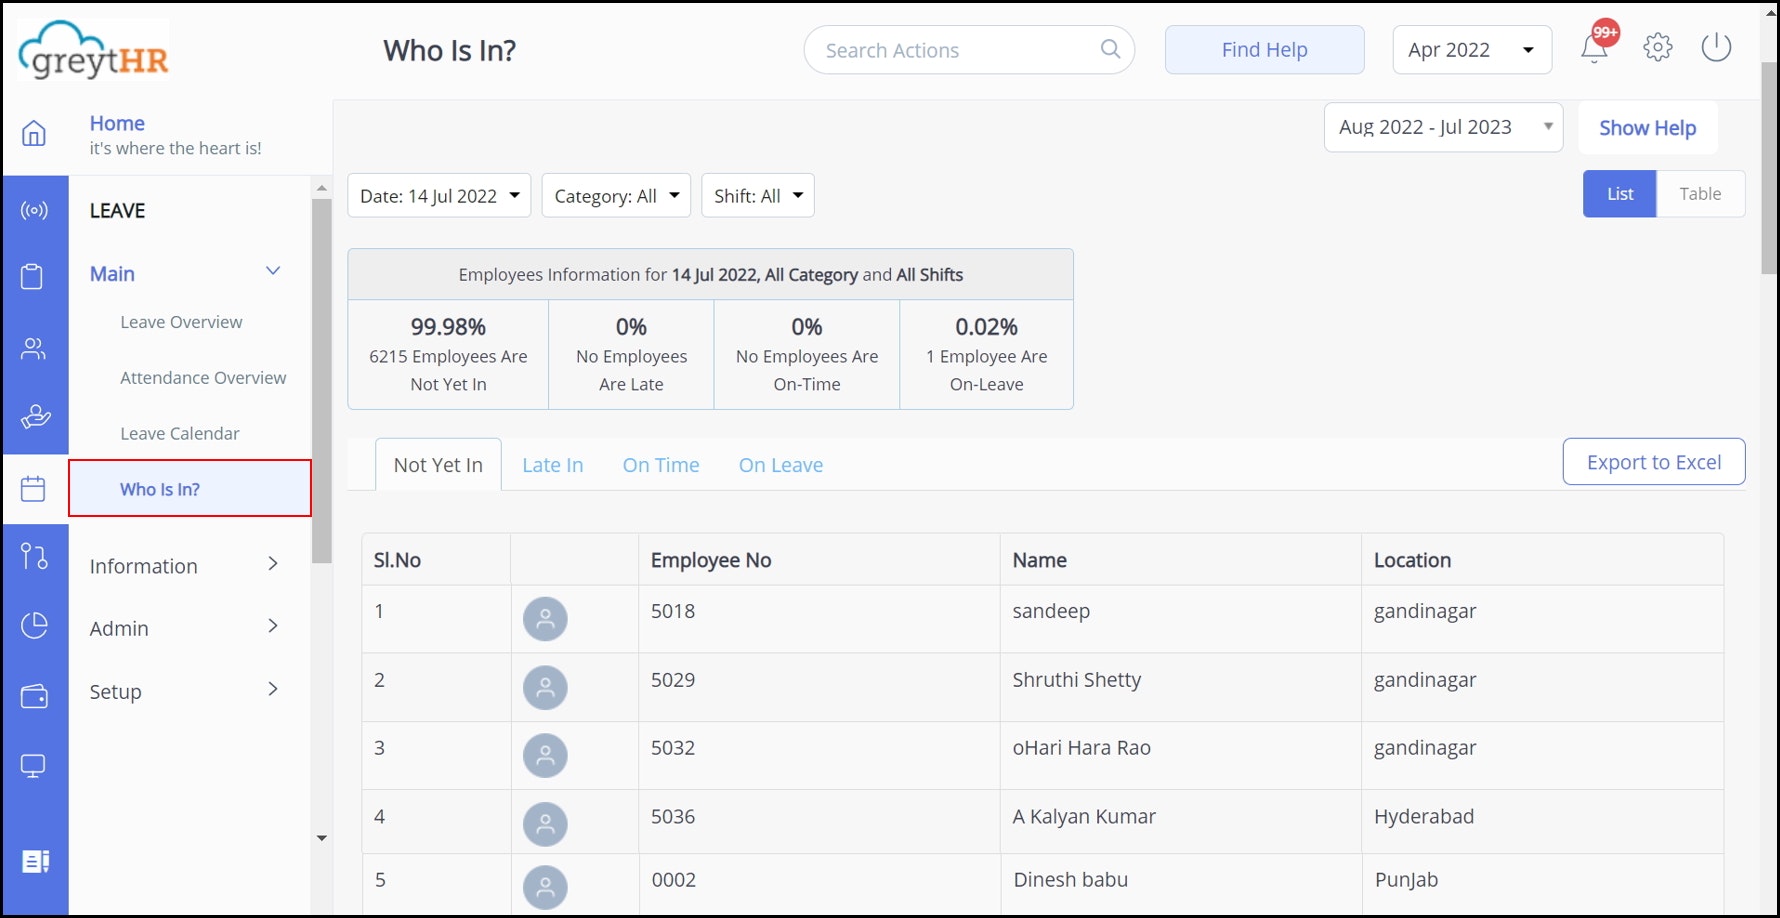Open the Category: All filter dropdown

[x=615, y=195]
